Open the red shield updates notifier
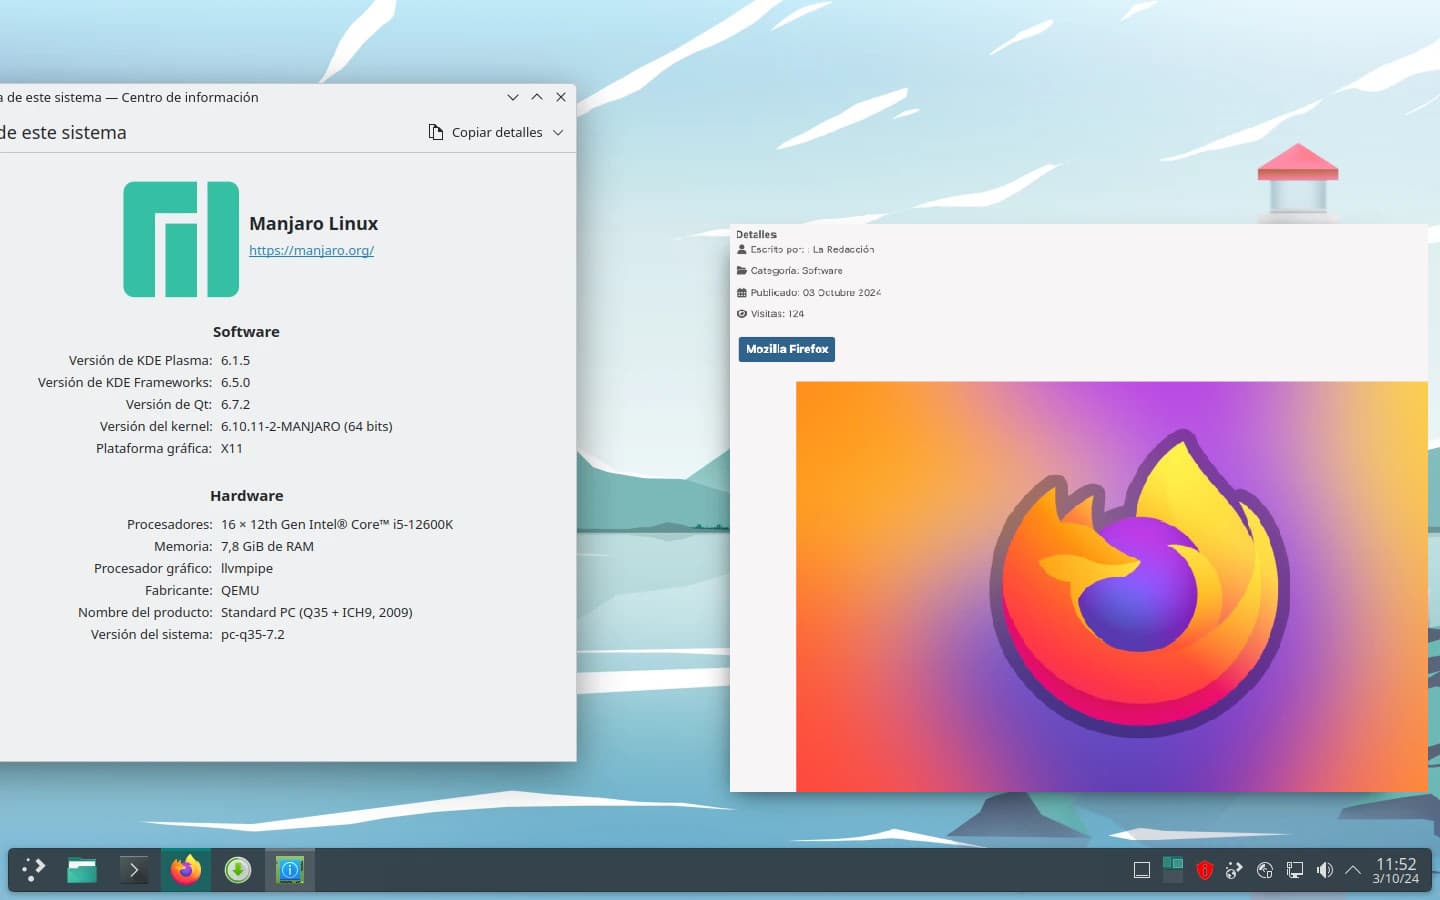This screenshot has width=1440, height=900. click(1204, 870)
